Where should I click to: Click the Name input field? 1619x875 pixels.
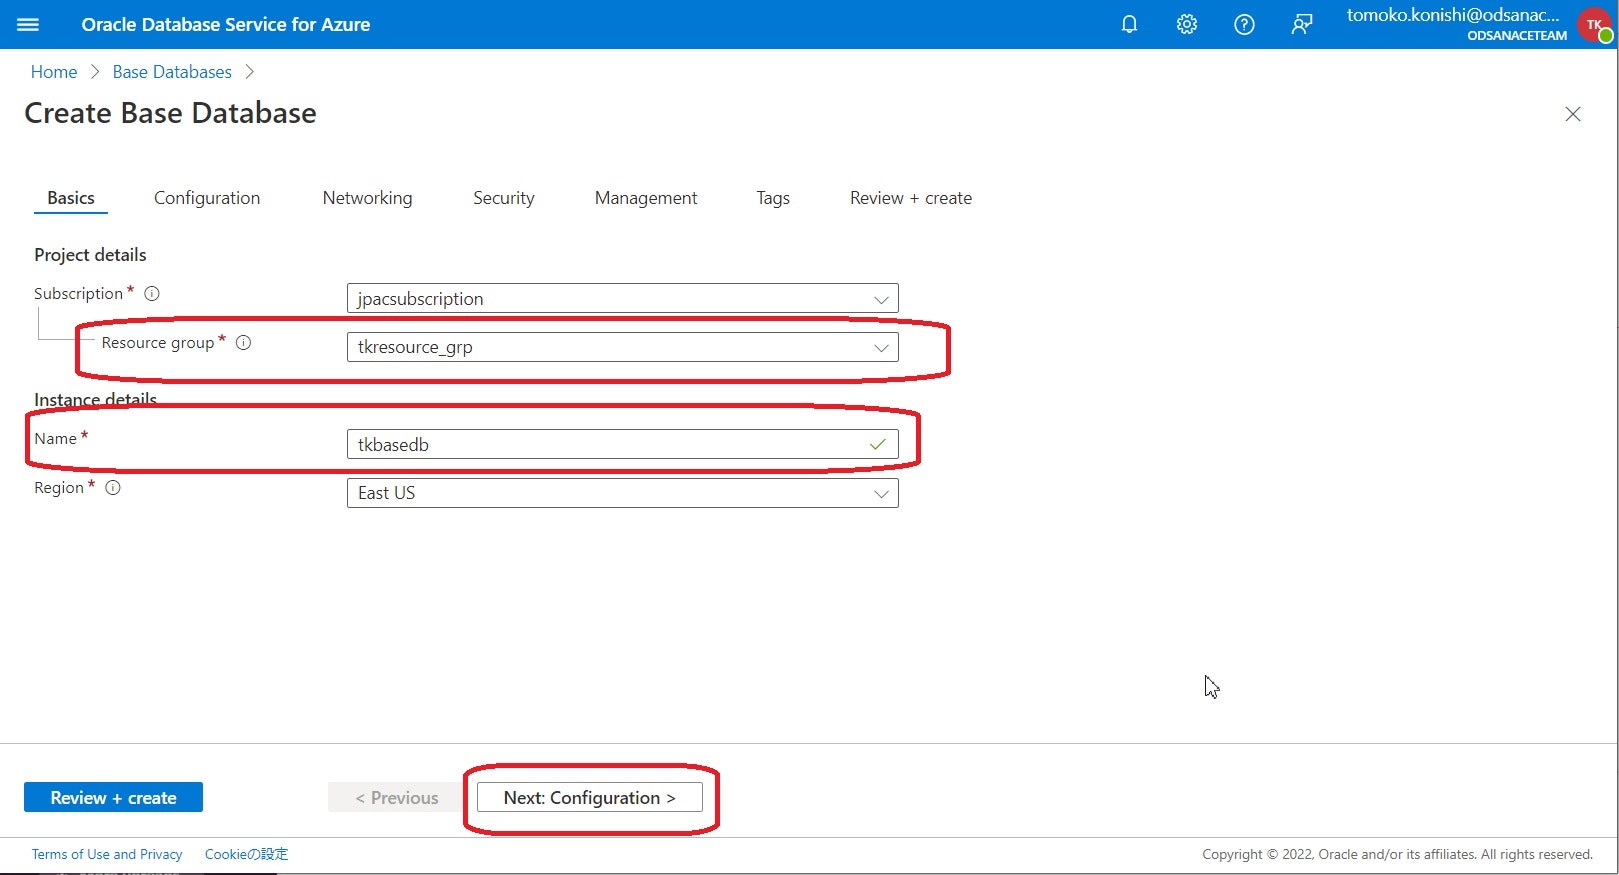622,444
